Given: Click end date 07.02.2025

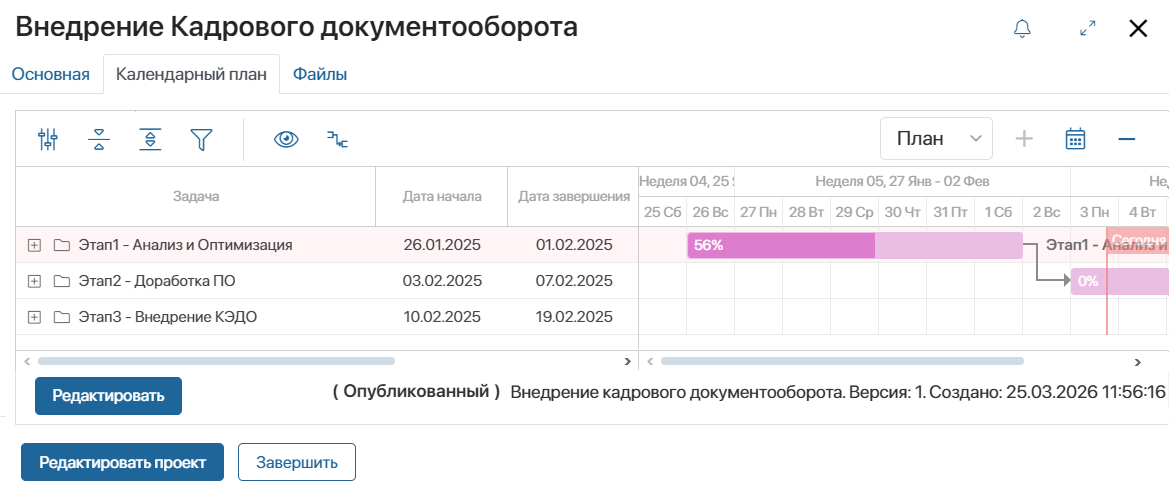Looking at the screenshot, I should [x=574, y=281].
